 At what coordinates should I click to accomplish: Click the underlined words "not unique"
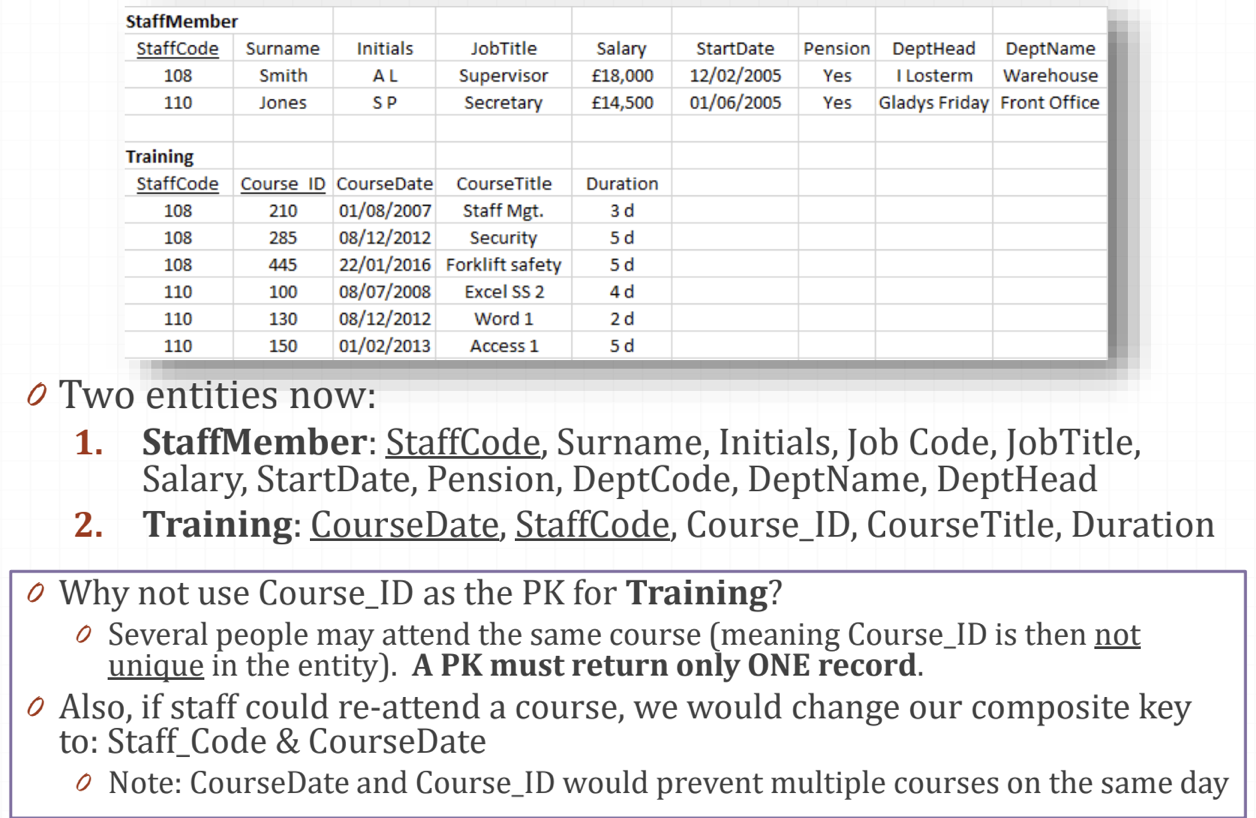(x=1116, y=635)
